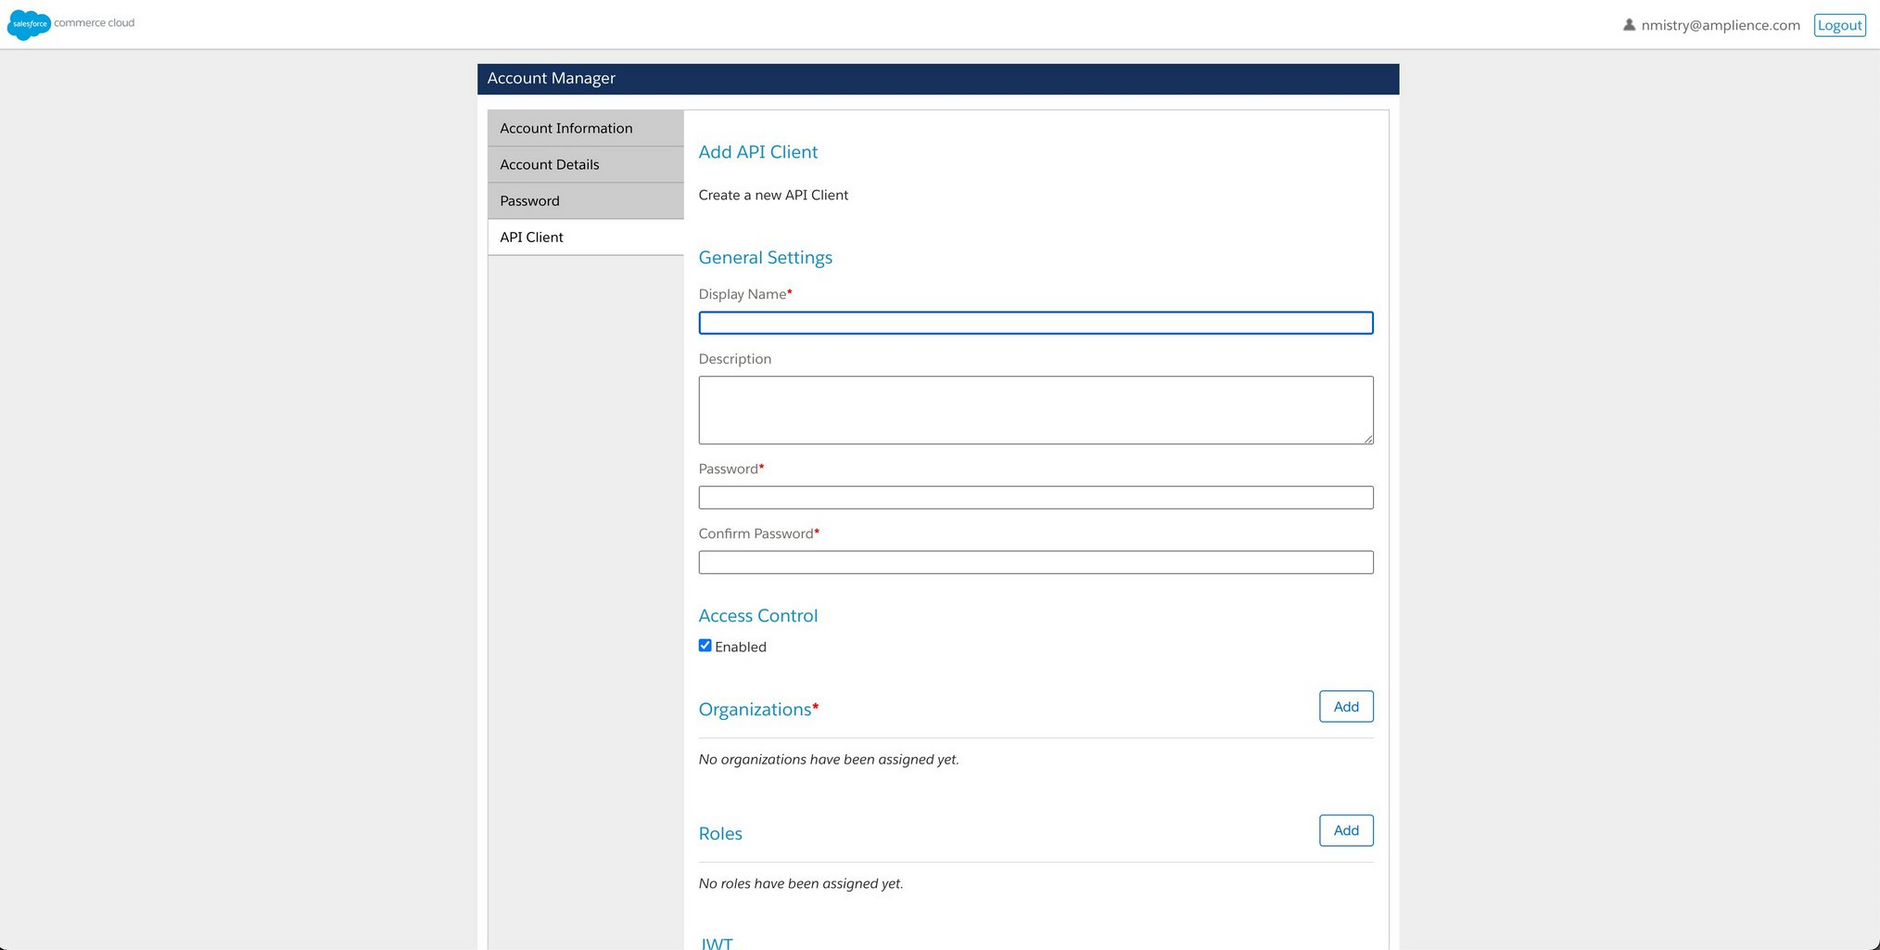
Task: Click the Confirm Password field
Action: [1035, 563]
